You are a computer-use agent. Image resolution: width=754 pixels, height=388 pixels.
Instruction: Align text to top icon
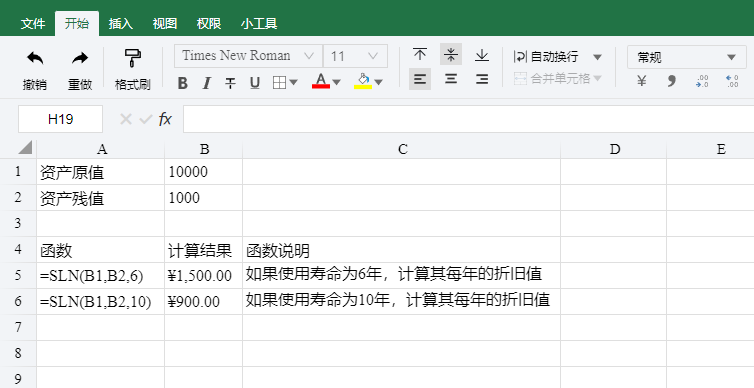point(420,54)
